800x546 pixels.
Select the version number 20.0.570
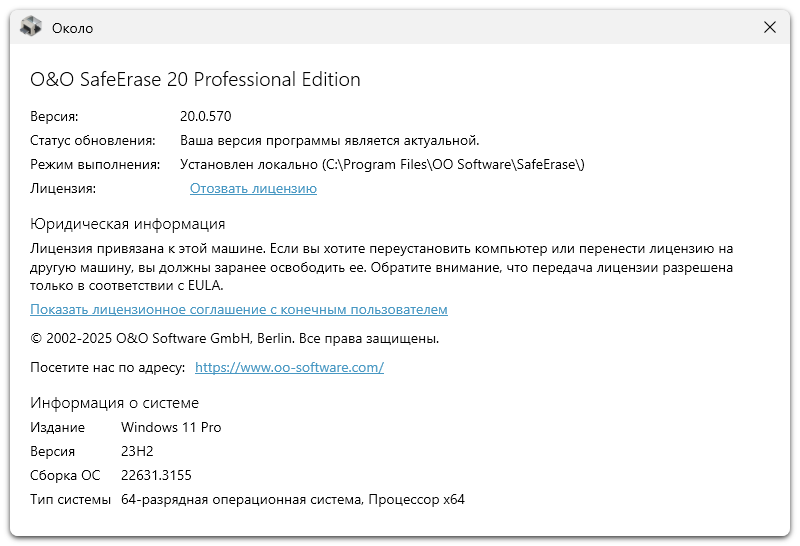pyautogui.click(x=206, y=116)
